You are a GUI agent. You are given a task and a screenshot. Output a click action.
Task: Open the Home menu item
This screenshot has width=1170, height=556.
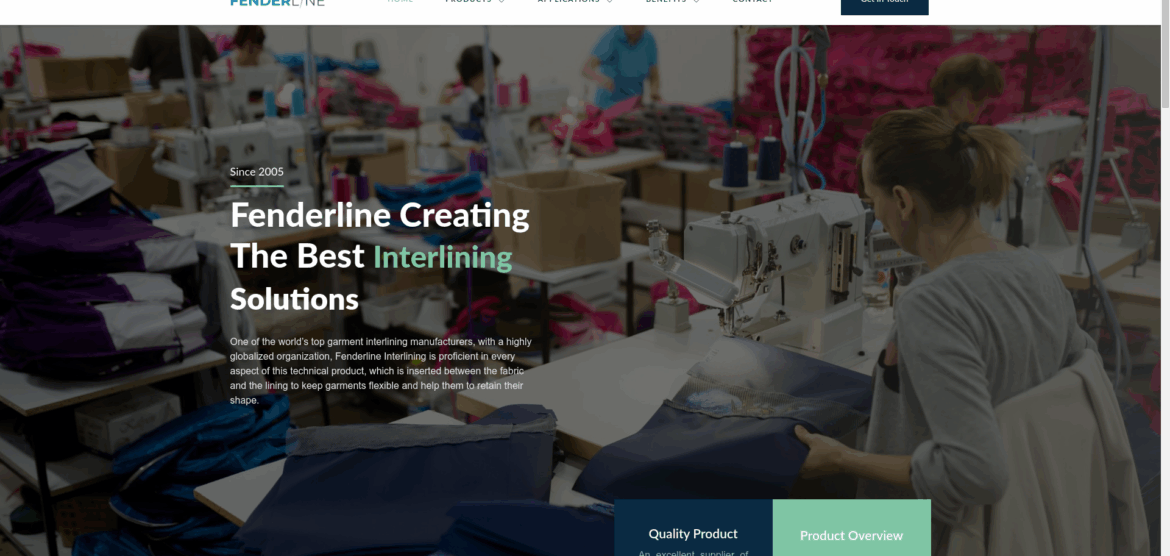tap(400, 1)
